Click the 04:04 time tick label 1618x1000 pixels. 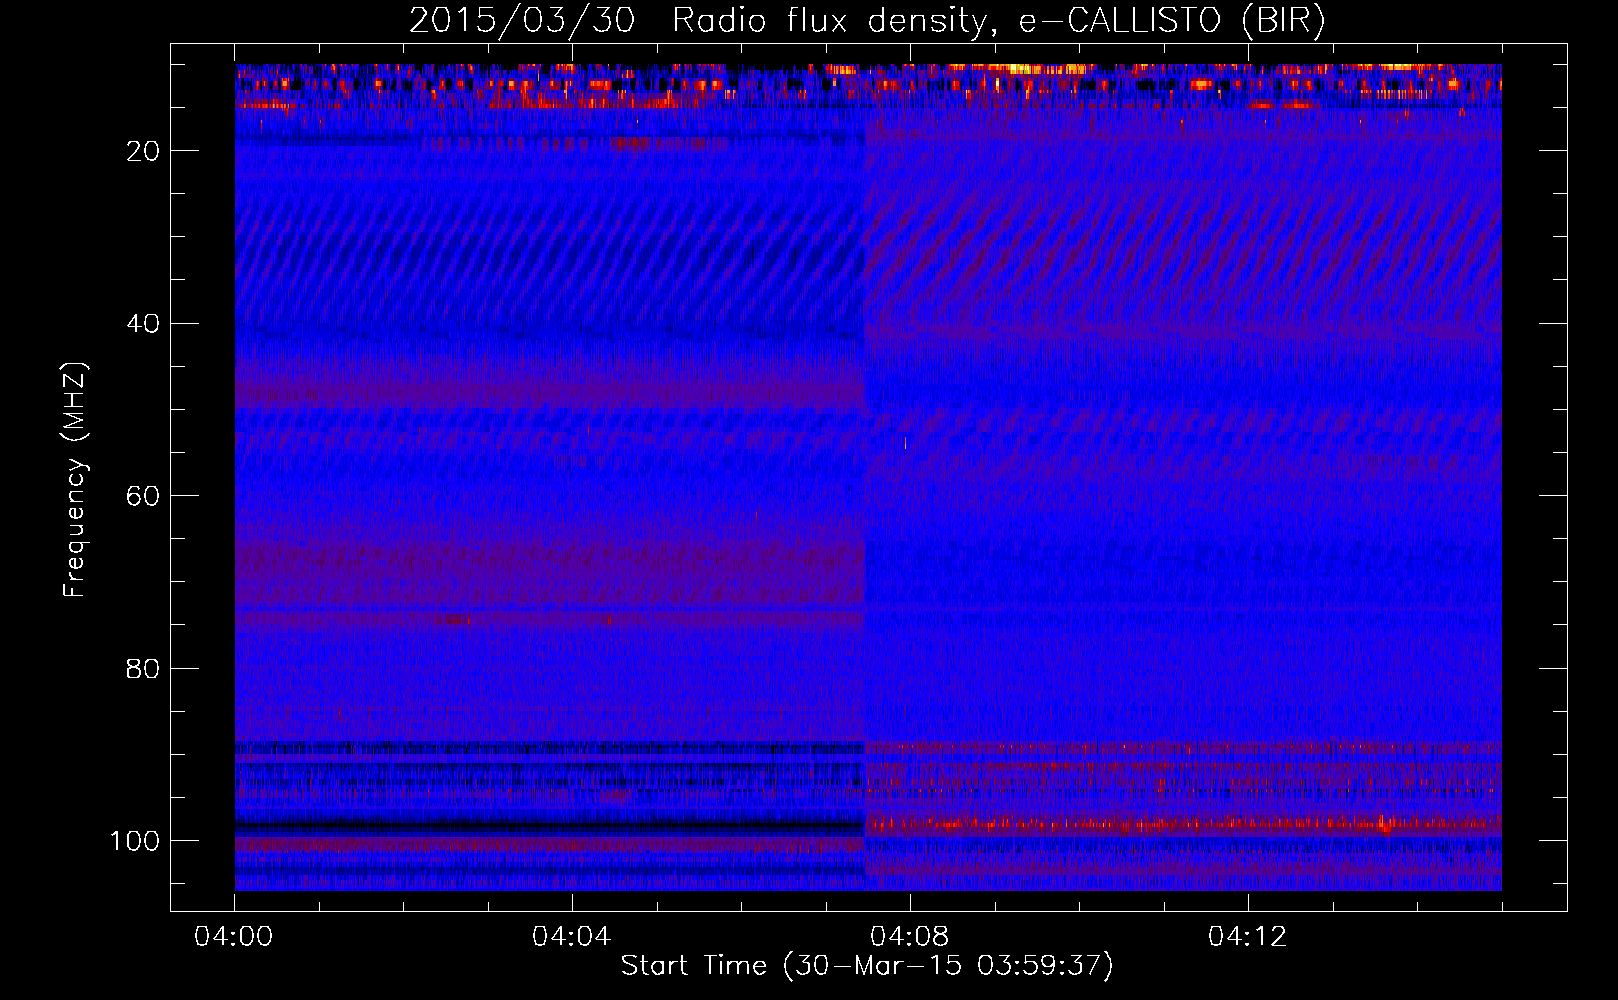point(571,937)
